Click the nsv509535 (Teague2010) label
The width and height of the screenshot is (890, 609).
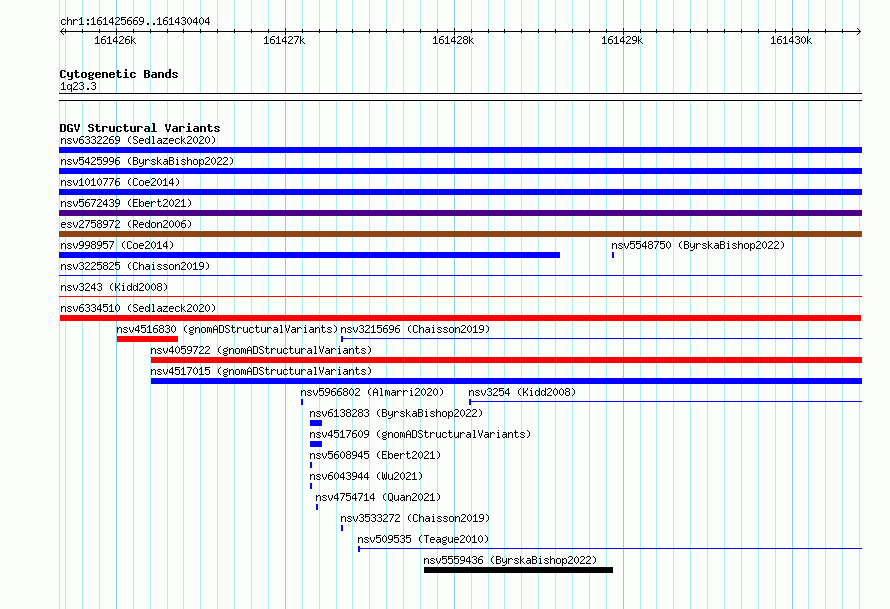pos(423,539)
